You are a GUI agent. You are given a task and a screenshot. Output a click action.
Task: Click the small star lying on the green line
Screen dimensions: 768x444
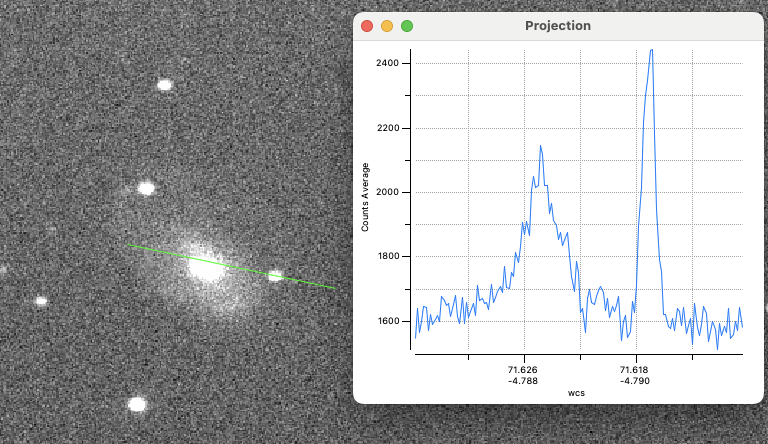[275, 275]
